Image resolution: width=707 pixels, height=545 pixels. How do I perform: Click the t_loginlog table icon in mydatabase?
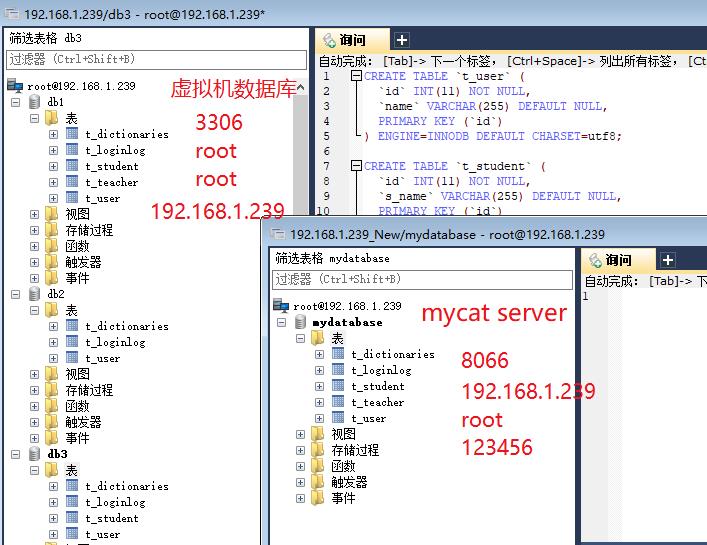338,370
